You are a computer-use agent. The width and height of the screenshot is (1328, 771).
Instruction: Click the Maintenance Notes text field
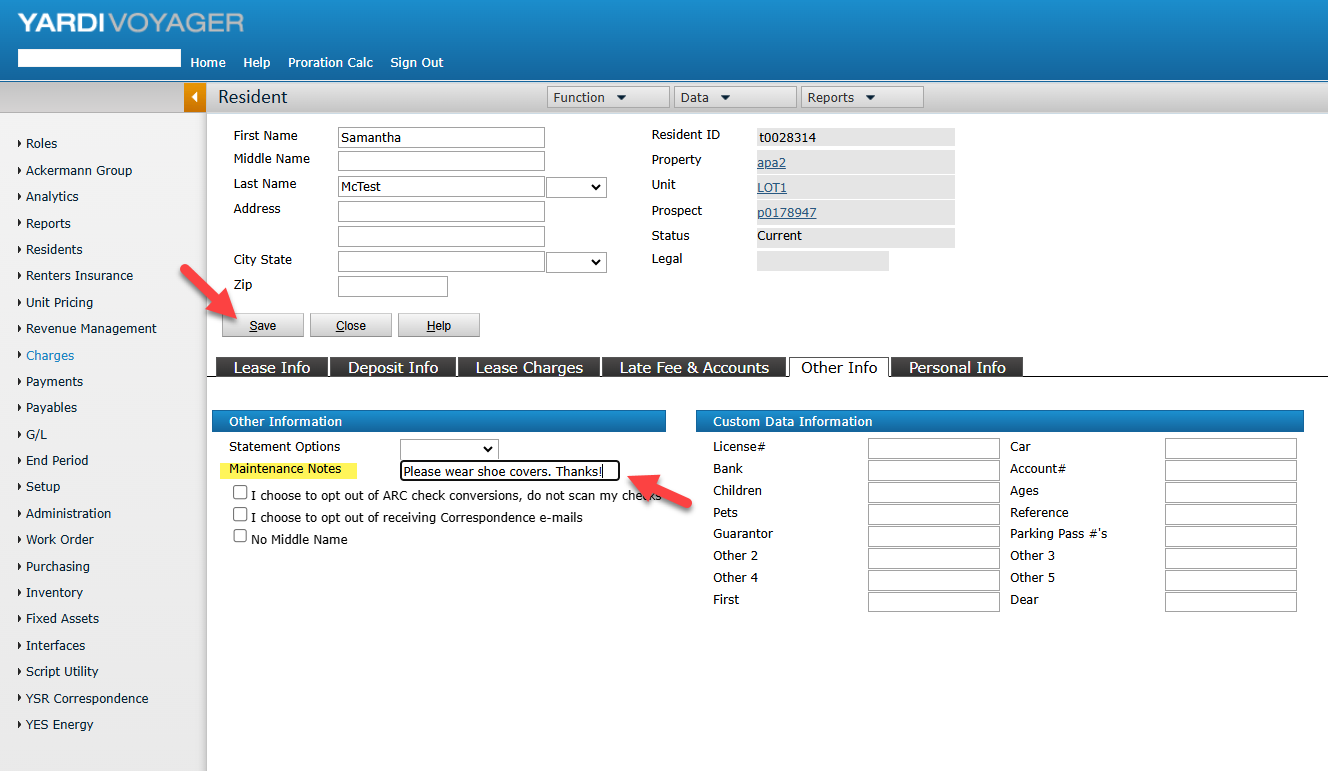click(509, 471)
